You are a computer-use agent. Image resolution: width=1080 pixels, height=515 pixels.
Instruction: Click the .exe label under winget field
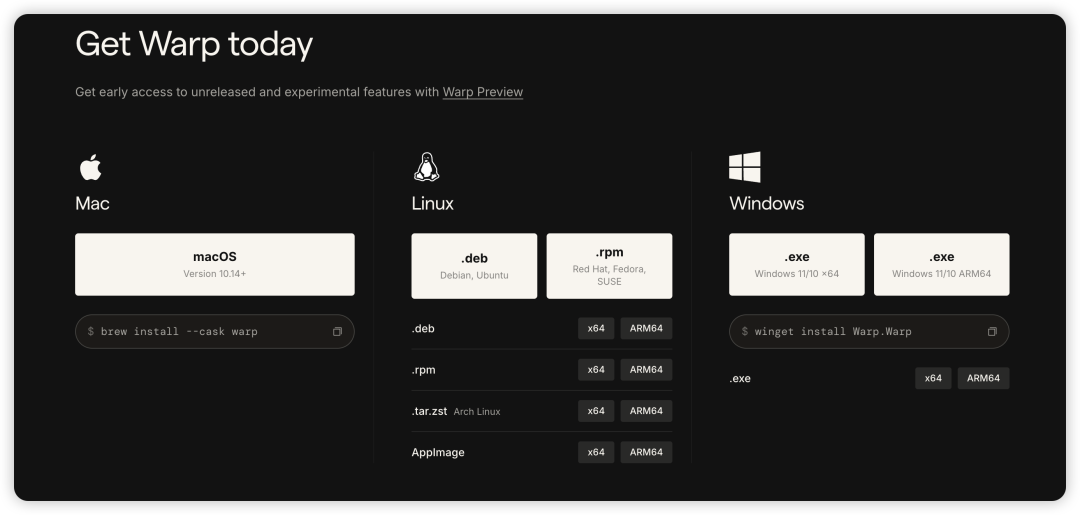[740, 378]
